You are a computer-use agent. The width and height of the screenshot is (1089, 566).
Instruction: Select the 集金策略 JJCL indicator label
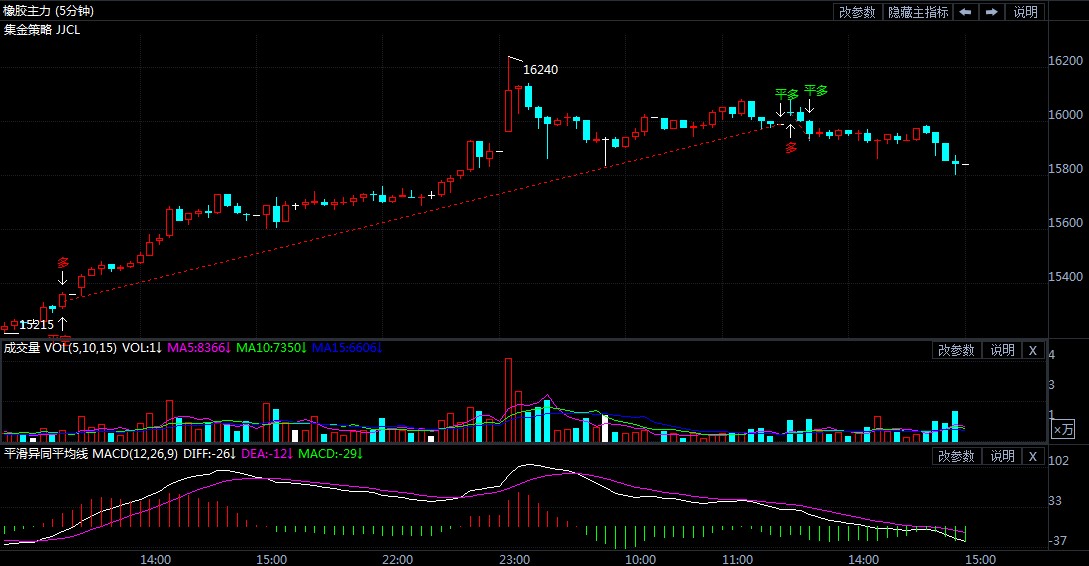(42, 30)
